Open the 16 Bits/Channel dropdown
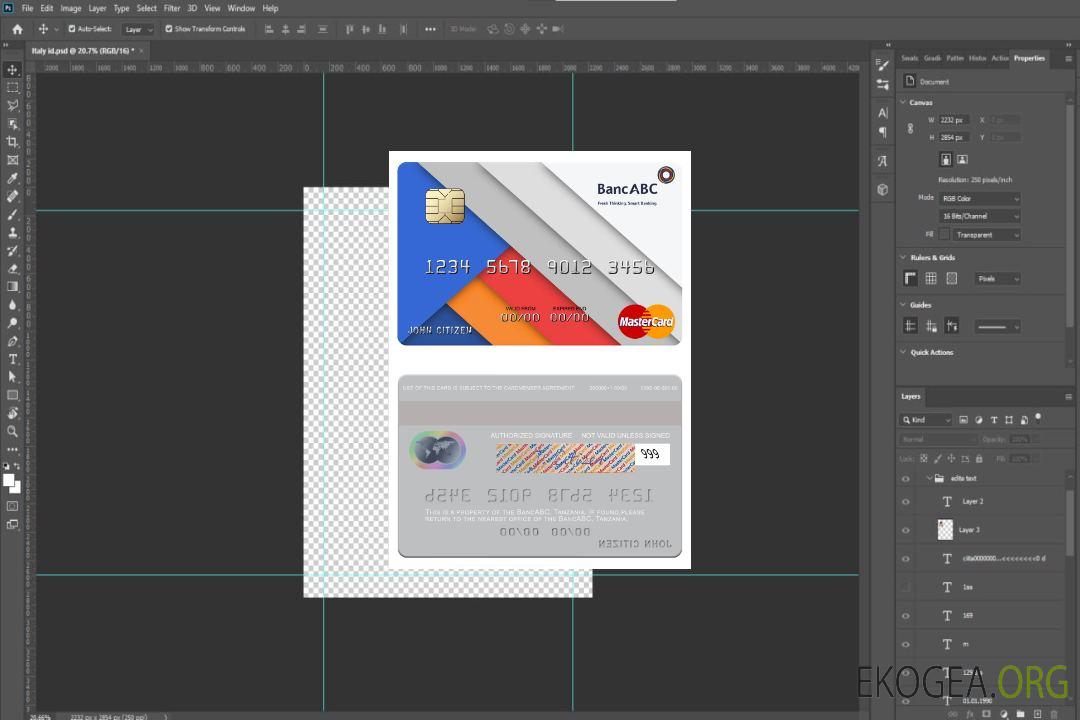 [x=979, y=216]
